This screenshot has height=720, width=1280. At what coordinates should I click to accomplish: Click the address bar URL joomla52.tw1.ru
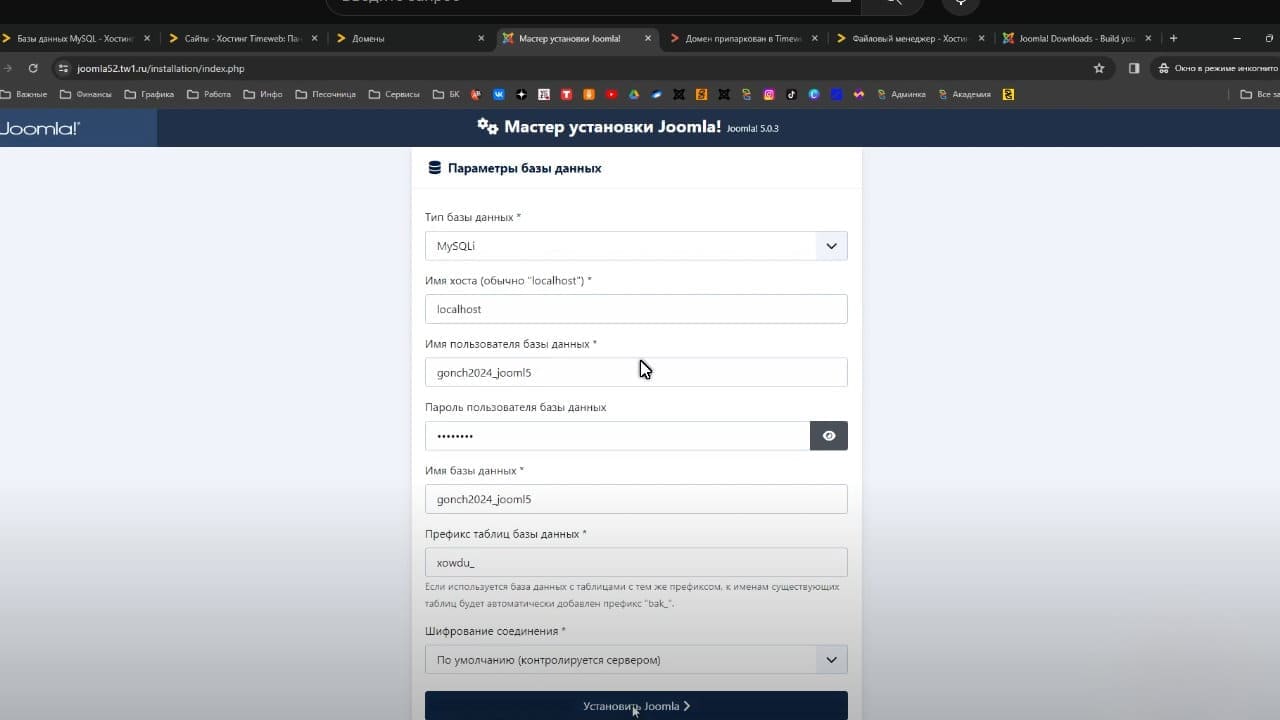tap(161, 68)
